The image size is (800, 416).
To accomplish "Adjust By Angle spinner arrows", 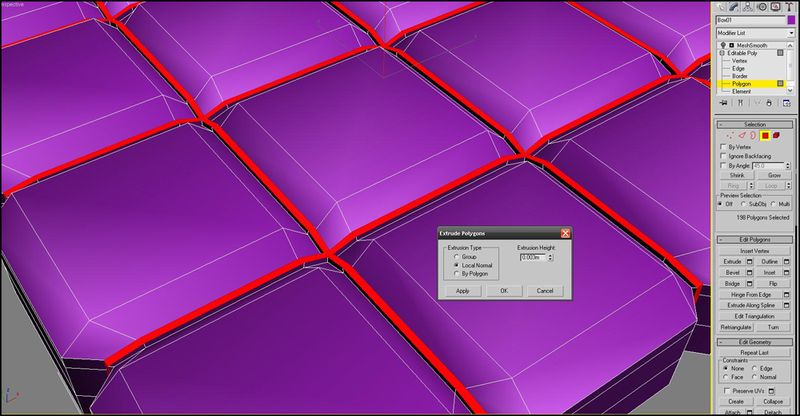I will 788,166.
